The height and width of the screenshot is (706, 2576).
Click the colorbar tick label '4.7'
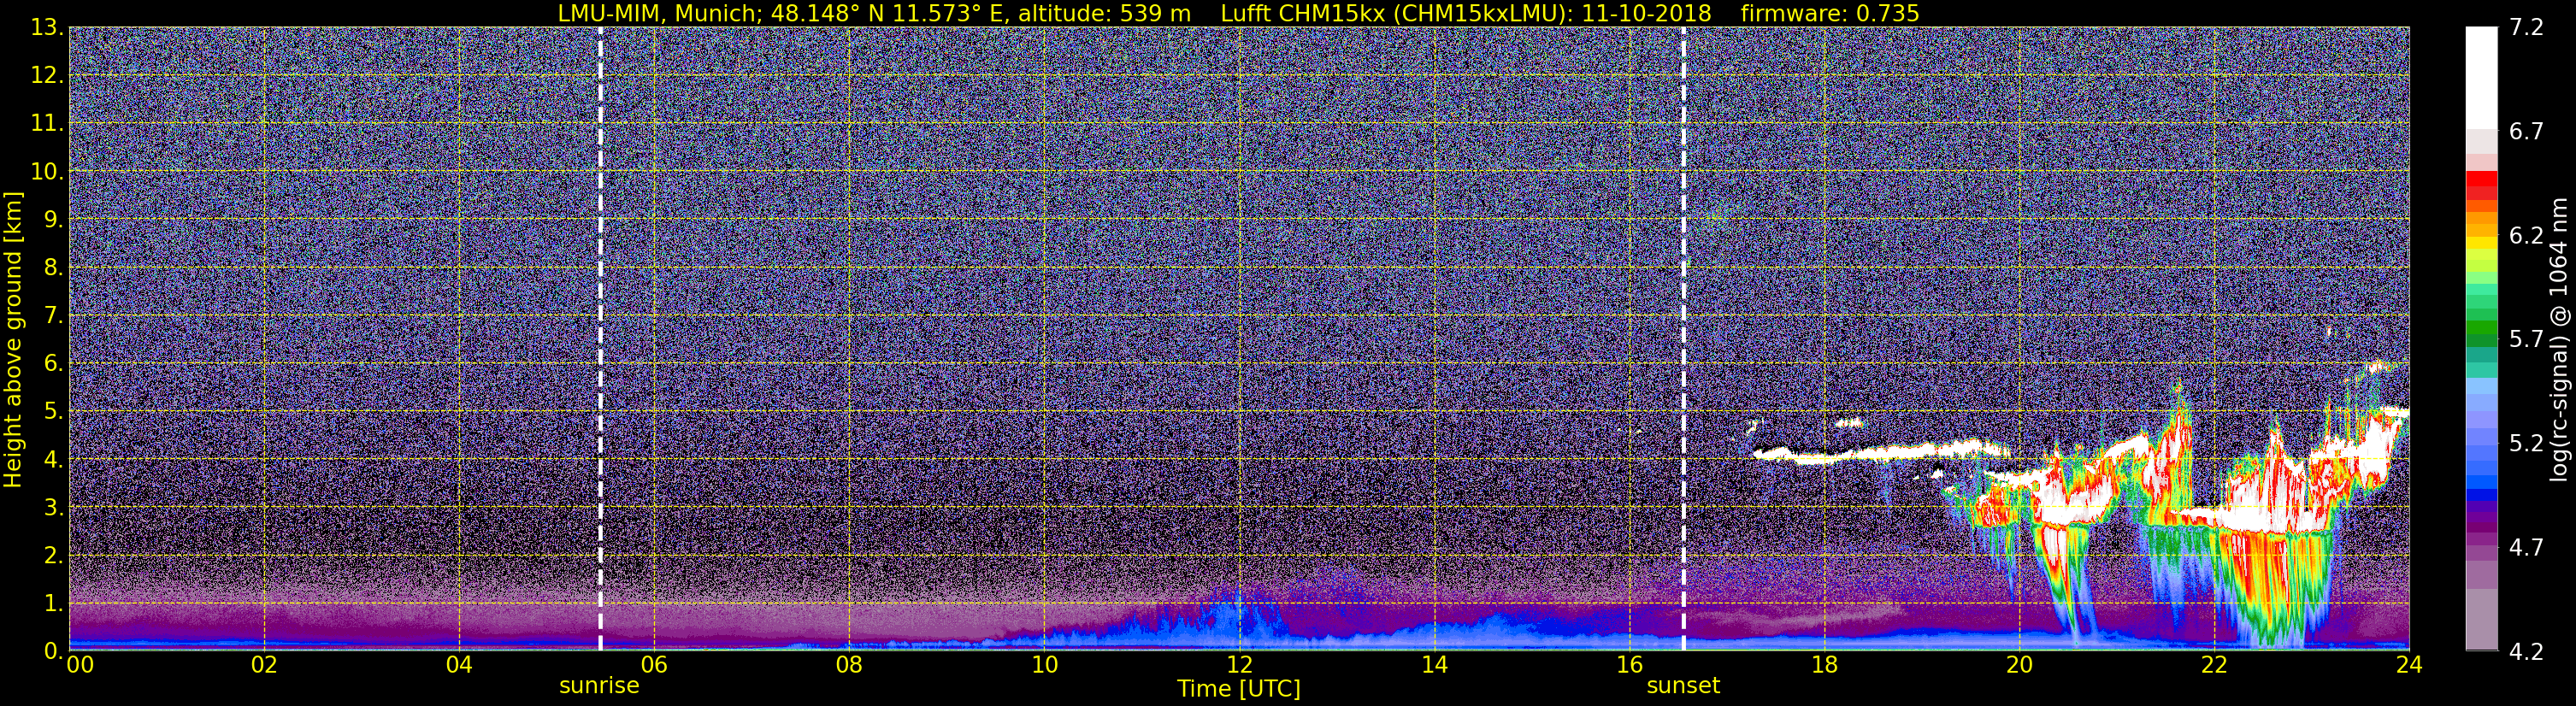click(2526, 547)
